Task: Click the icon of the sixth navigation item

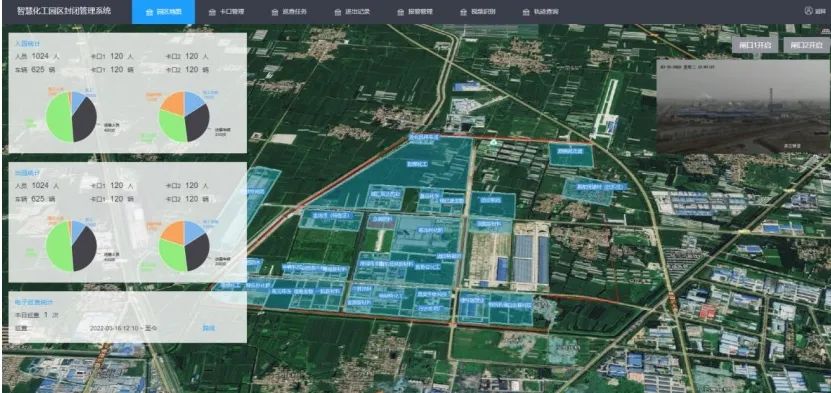Action: click(463, 12)
